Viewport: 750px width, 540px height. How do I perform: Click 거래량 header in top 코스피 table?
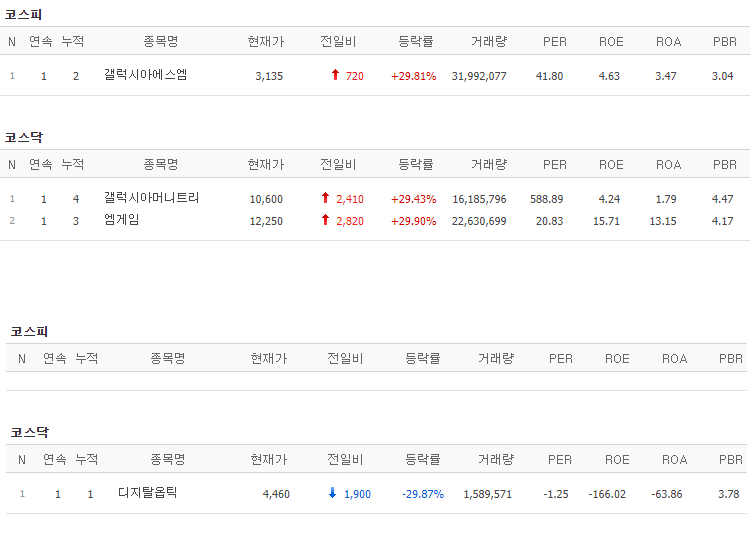[489, 42]
